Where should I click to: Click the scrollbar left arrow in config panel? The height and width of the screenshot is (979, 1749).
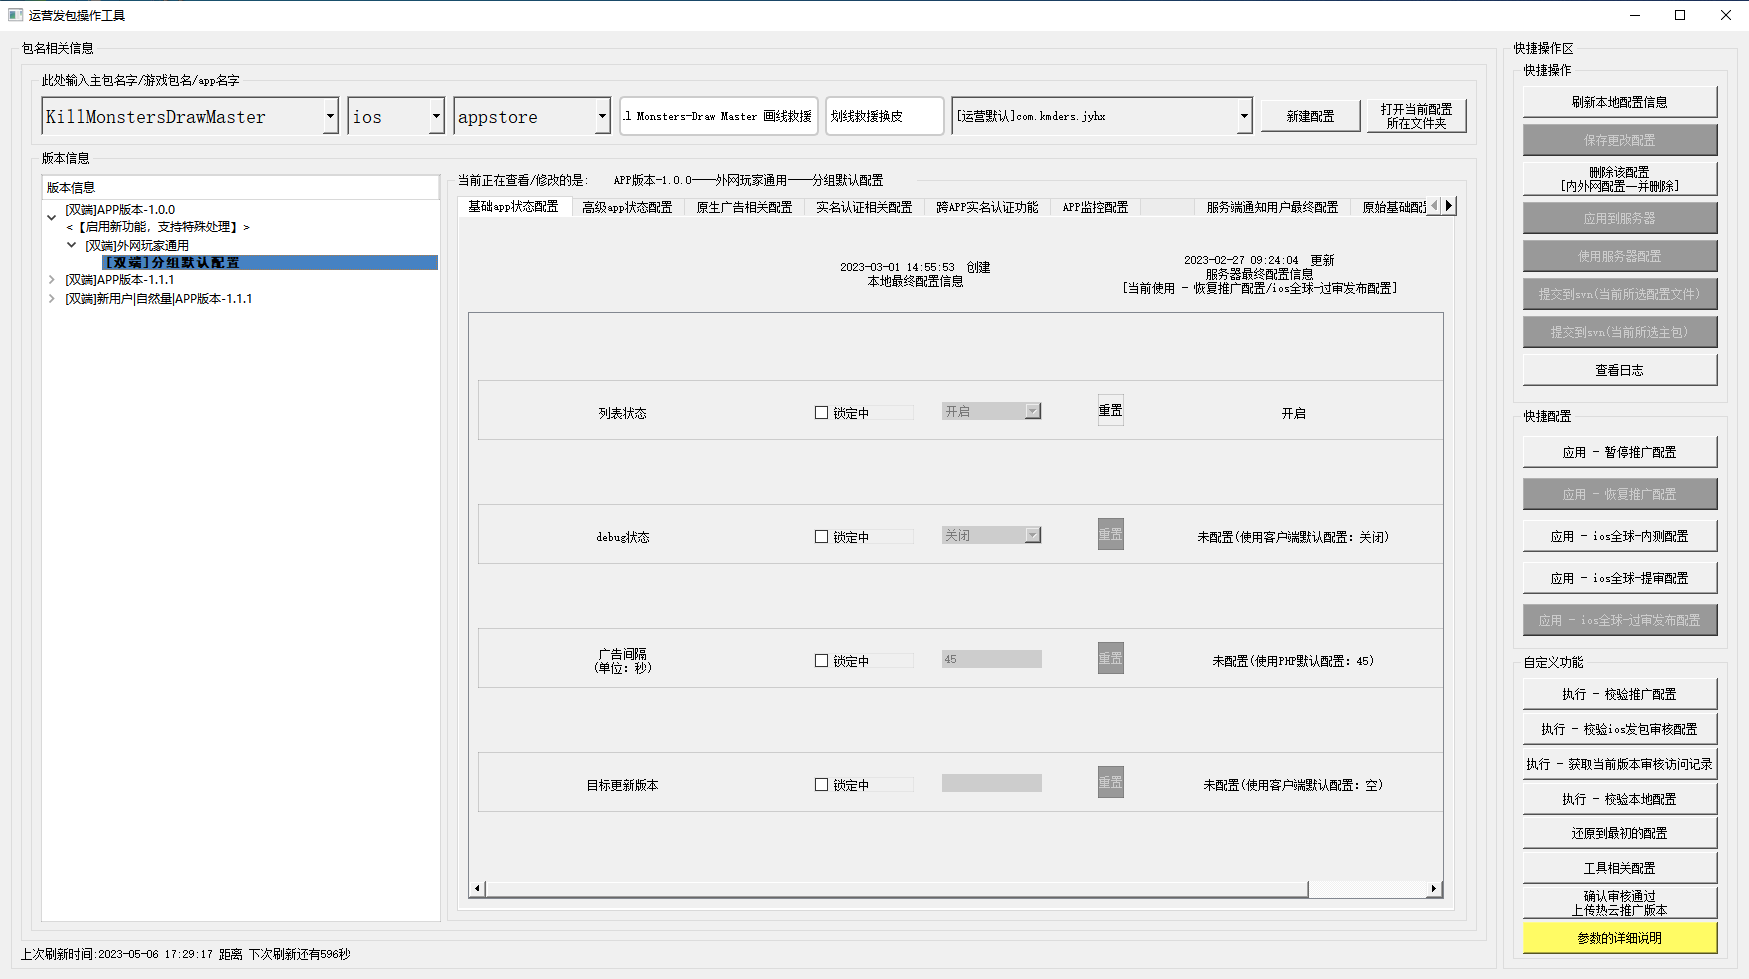coord(477,888)
